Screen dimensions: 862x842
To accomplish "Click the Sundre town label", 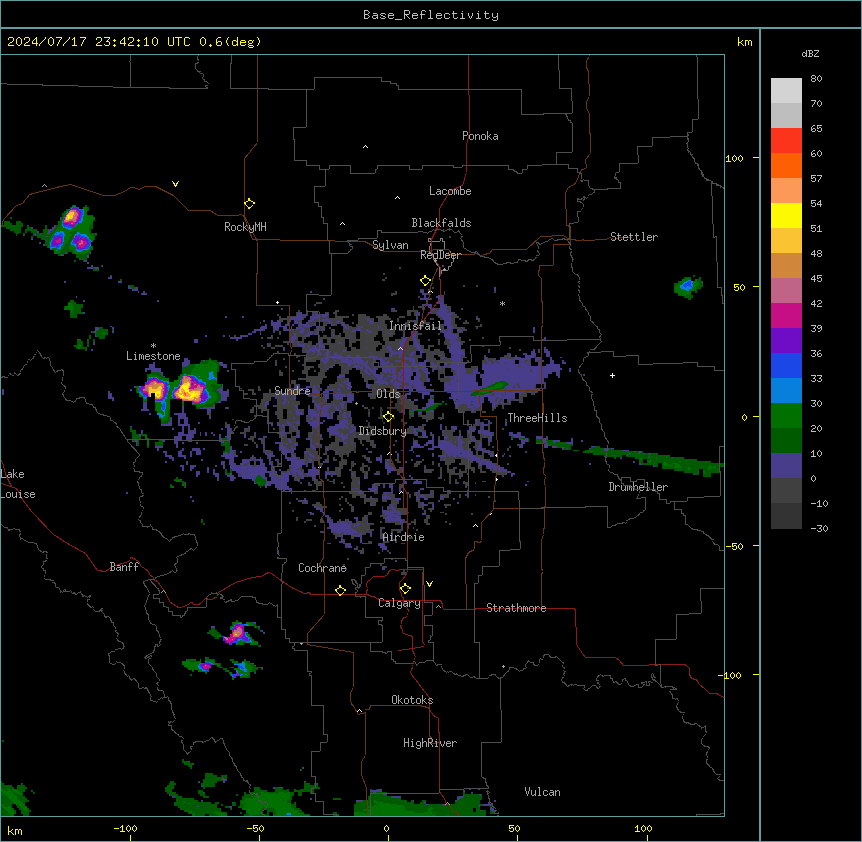I will pyautogui.click(x=292, y=391).
